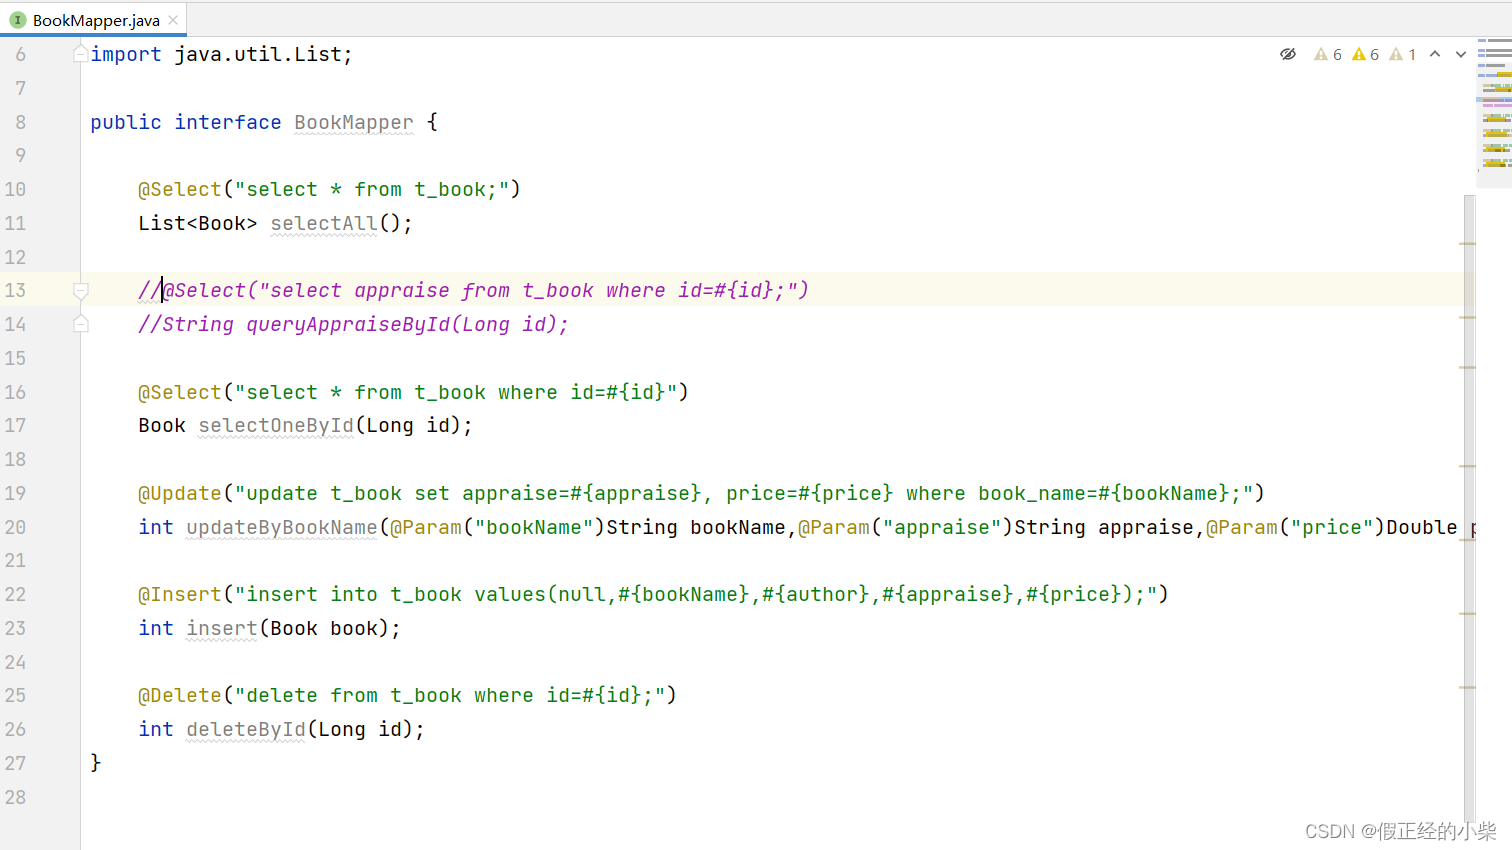The width and height of the screenshot is (1512, 850).
Task: Click commented queryAppraiseById line
Action: tap(353, 324)
